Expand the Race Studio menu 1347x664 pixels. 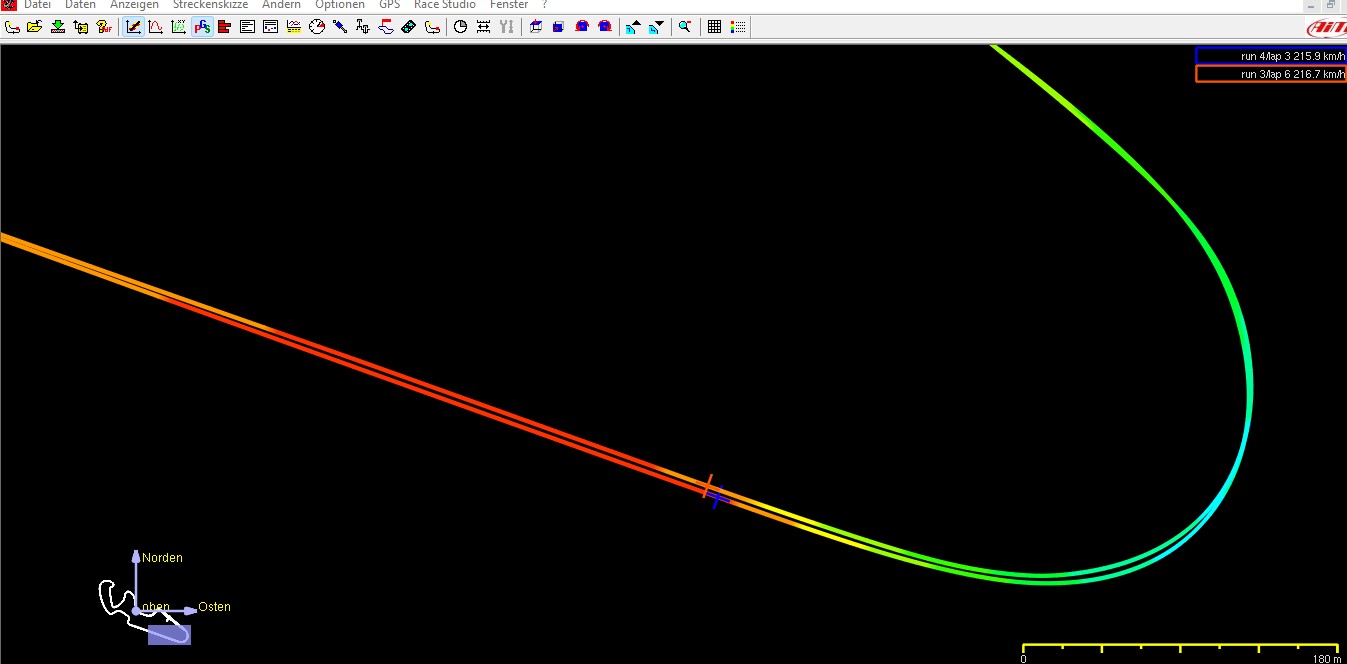[x=444, y=5]
